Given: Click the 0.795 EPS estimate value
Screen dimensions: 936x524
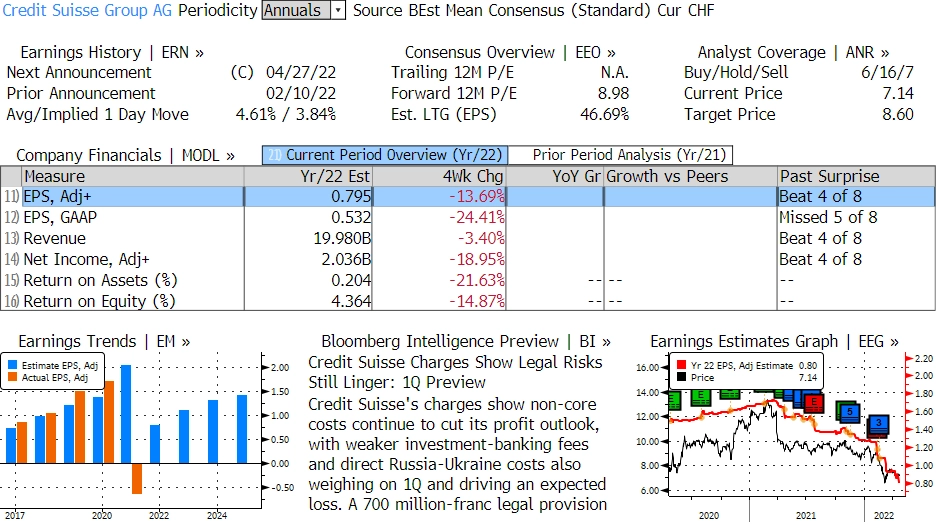Looking at the screenshot, I should (351, 196).
